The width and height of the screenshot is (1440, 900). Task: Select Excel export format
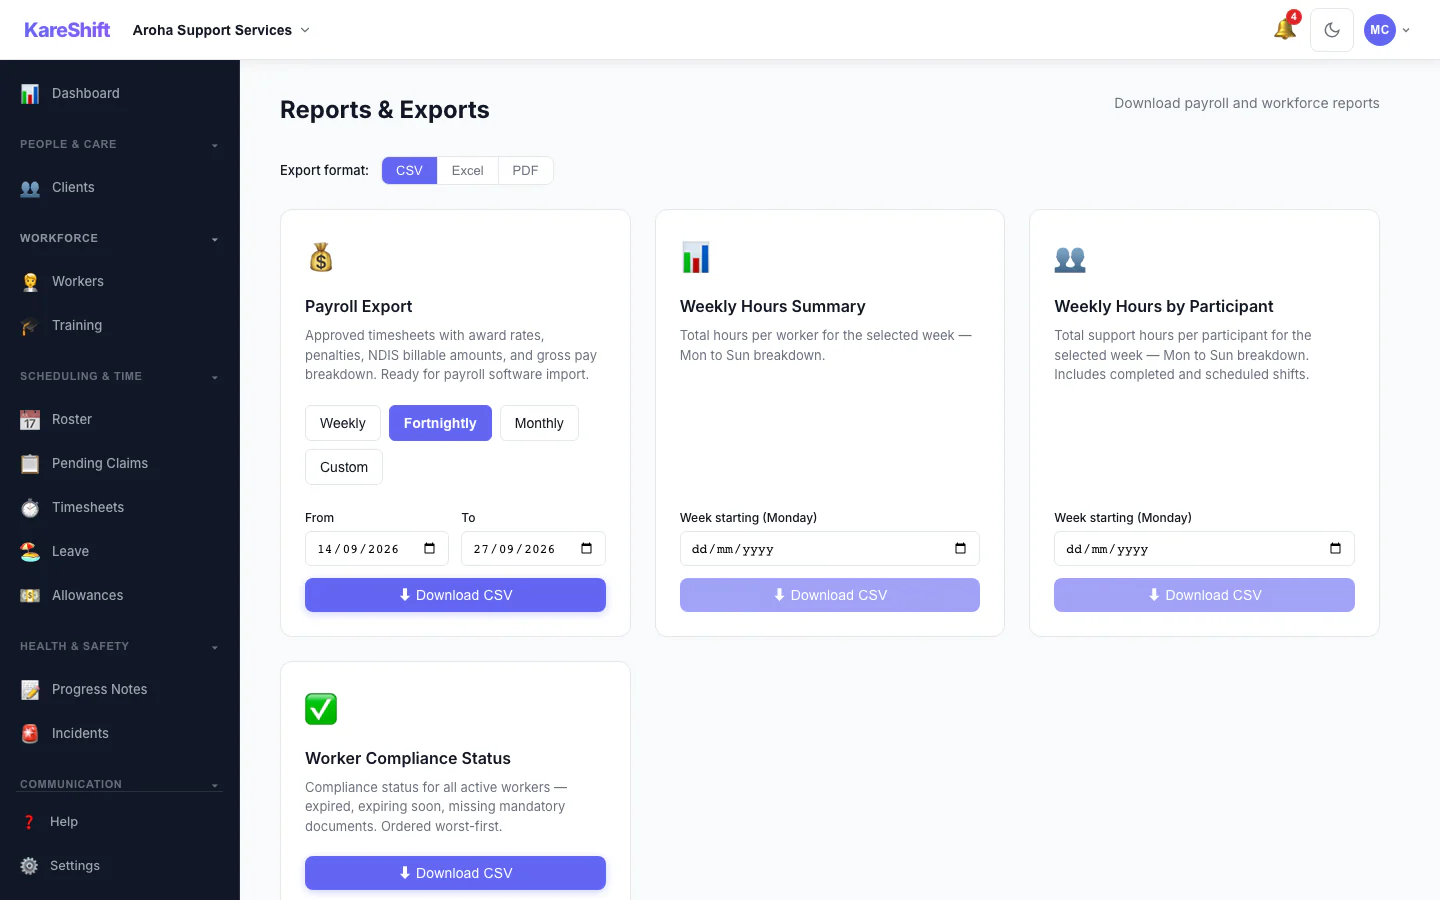coord(467,170)
